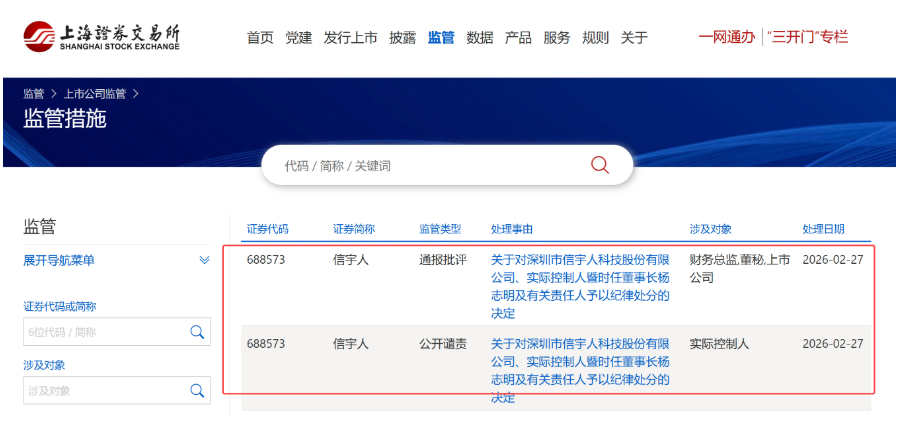Open the 发行上市 menu

(x=350, y=38)
